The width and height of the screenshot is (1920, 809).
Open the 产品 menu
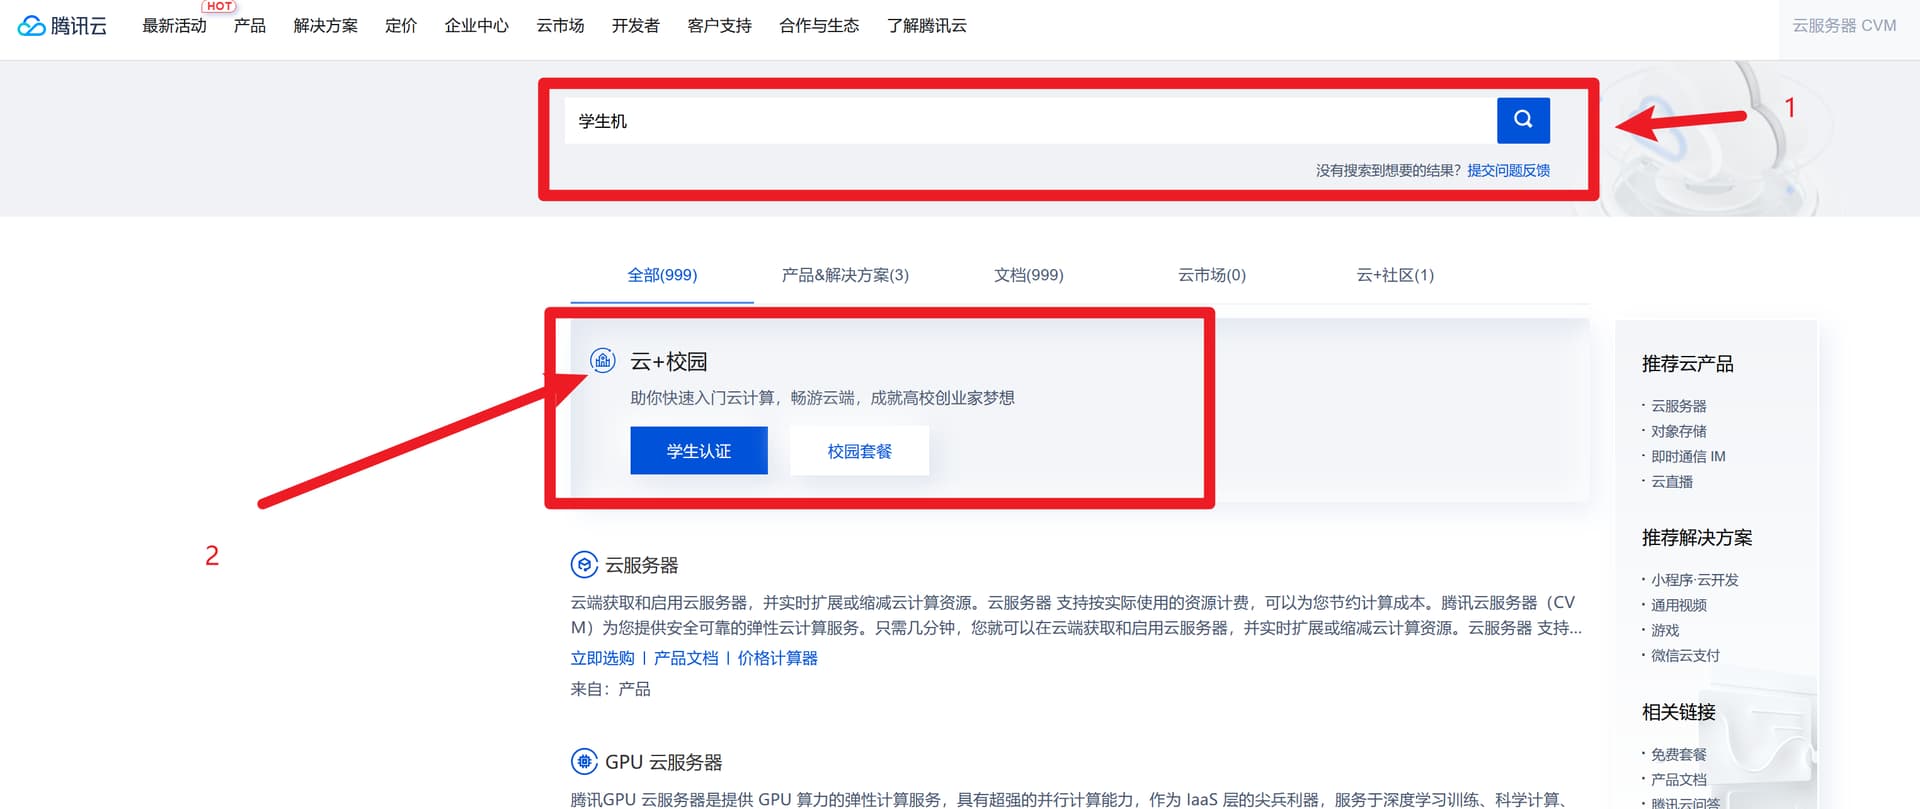pyautogui.click(x=250, y=26)
